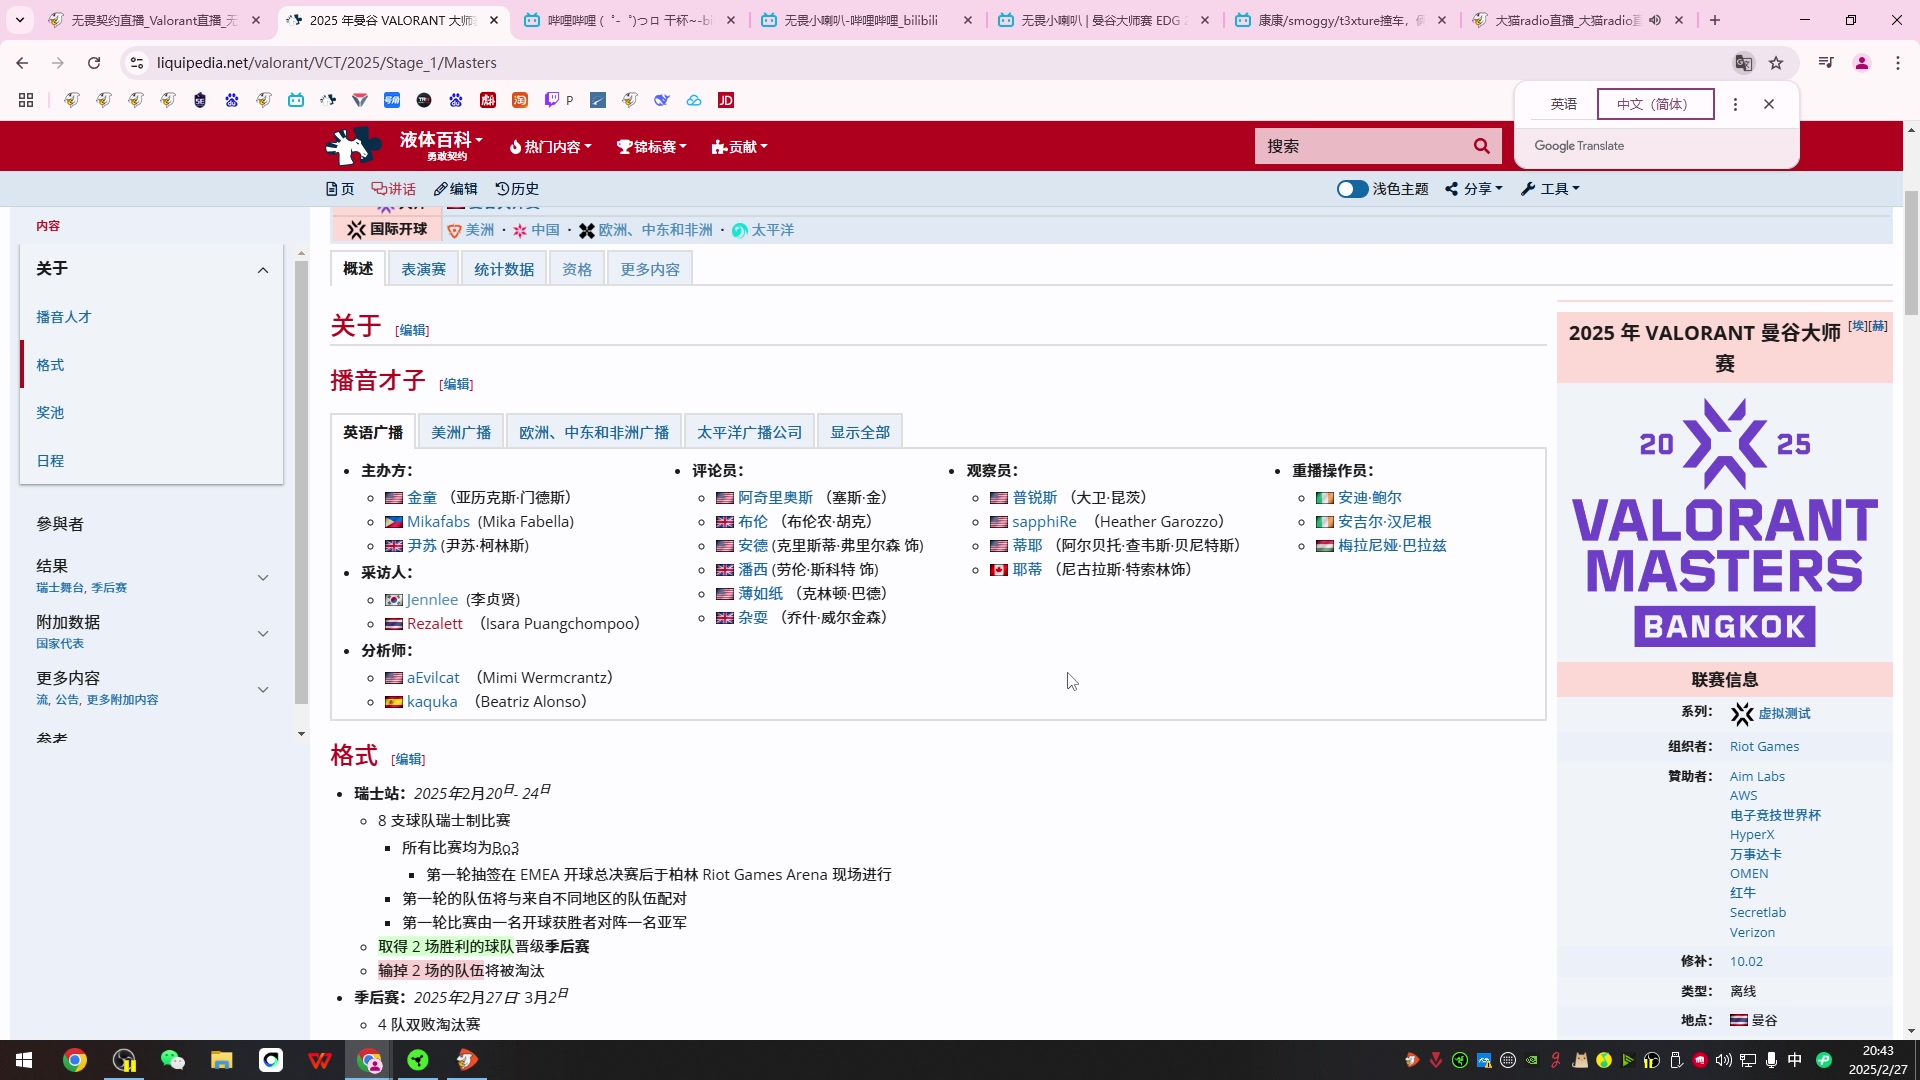
Task: Click the Google Translate icon in address bar
Action: (1743, 63)
